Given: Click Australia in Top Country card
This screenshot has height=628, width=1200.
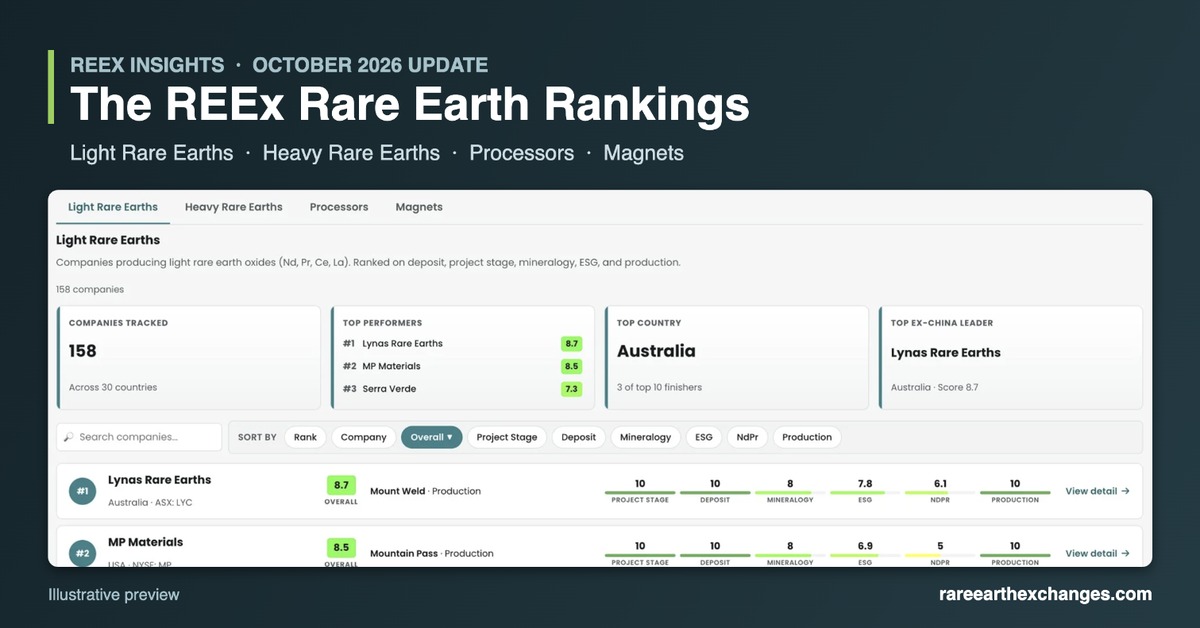Looking at the screenshot, I should (x=656, y=351).
